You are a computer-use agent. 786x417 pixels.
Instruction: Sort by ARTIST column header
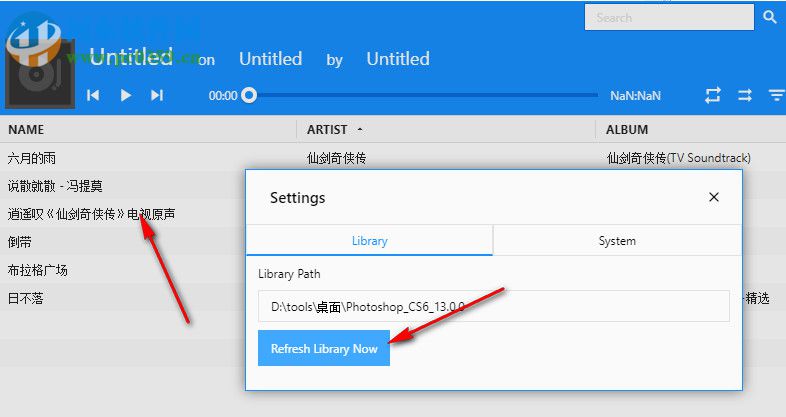[x=327, y=130]
